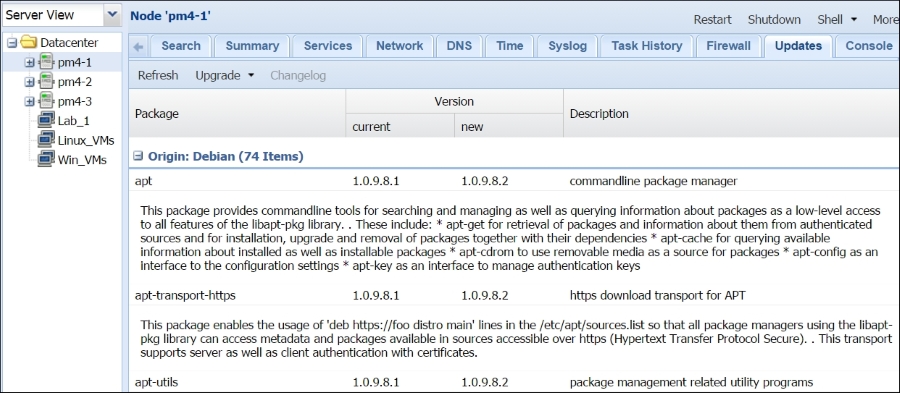Open the Win_VMs pool icon
Image resolution: width=900 pixels, height=393 pixels.
[x=46, y=159]
